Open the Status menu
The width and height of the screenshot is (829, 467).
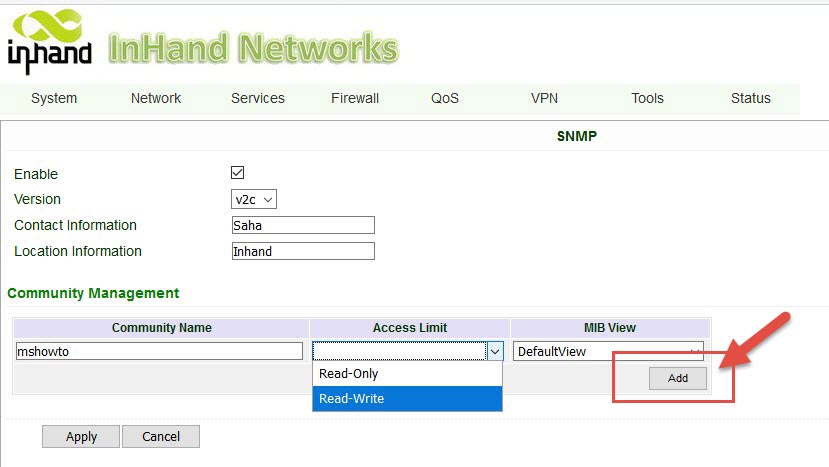coord(751,98)
